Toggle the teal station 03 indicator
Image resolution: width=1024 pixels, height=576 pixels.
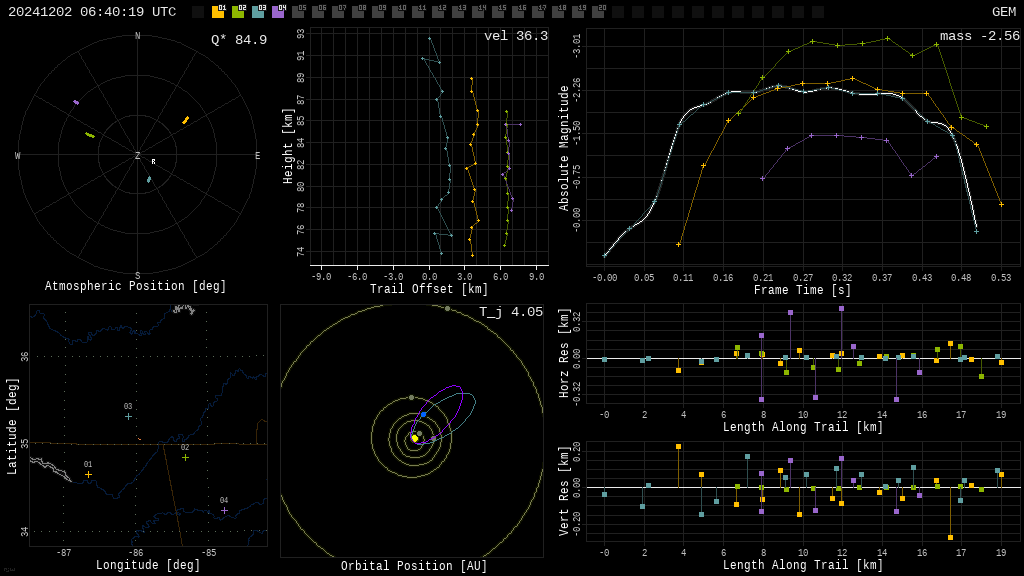pos(258,12)
